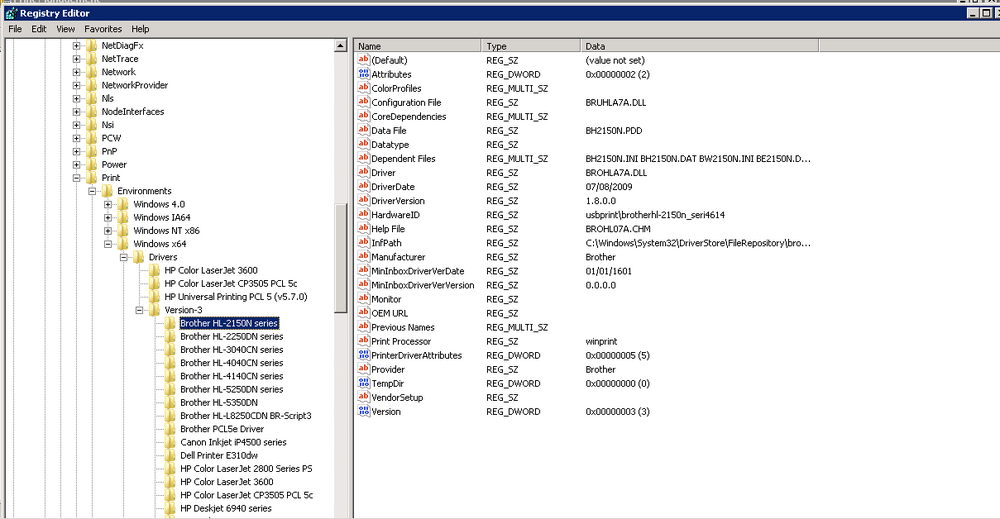
Task: Expand the NetDiagFx key
Action: tap(77, 46)
